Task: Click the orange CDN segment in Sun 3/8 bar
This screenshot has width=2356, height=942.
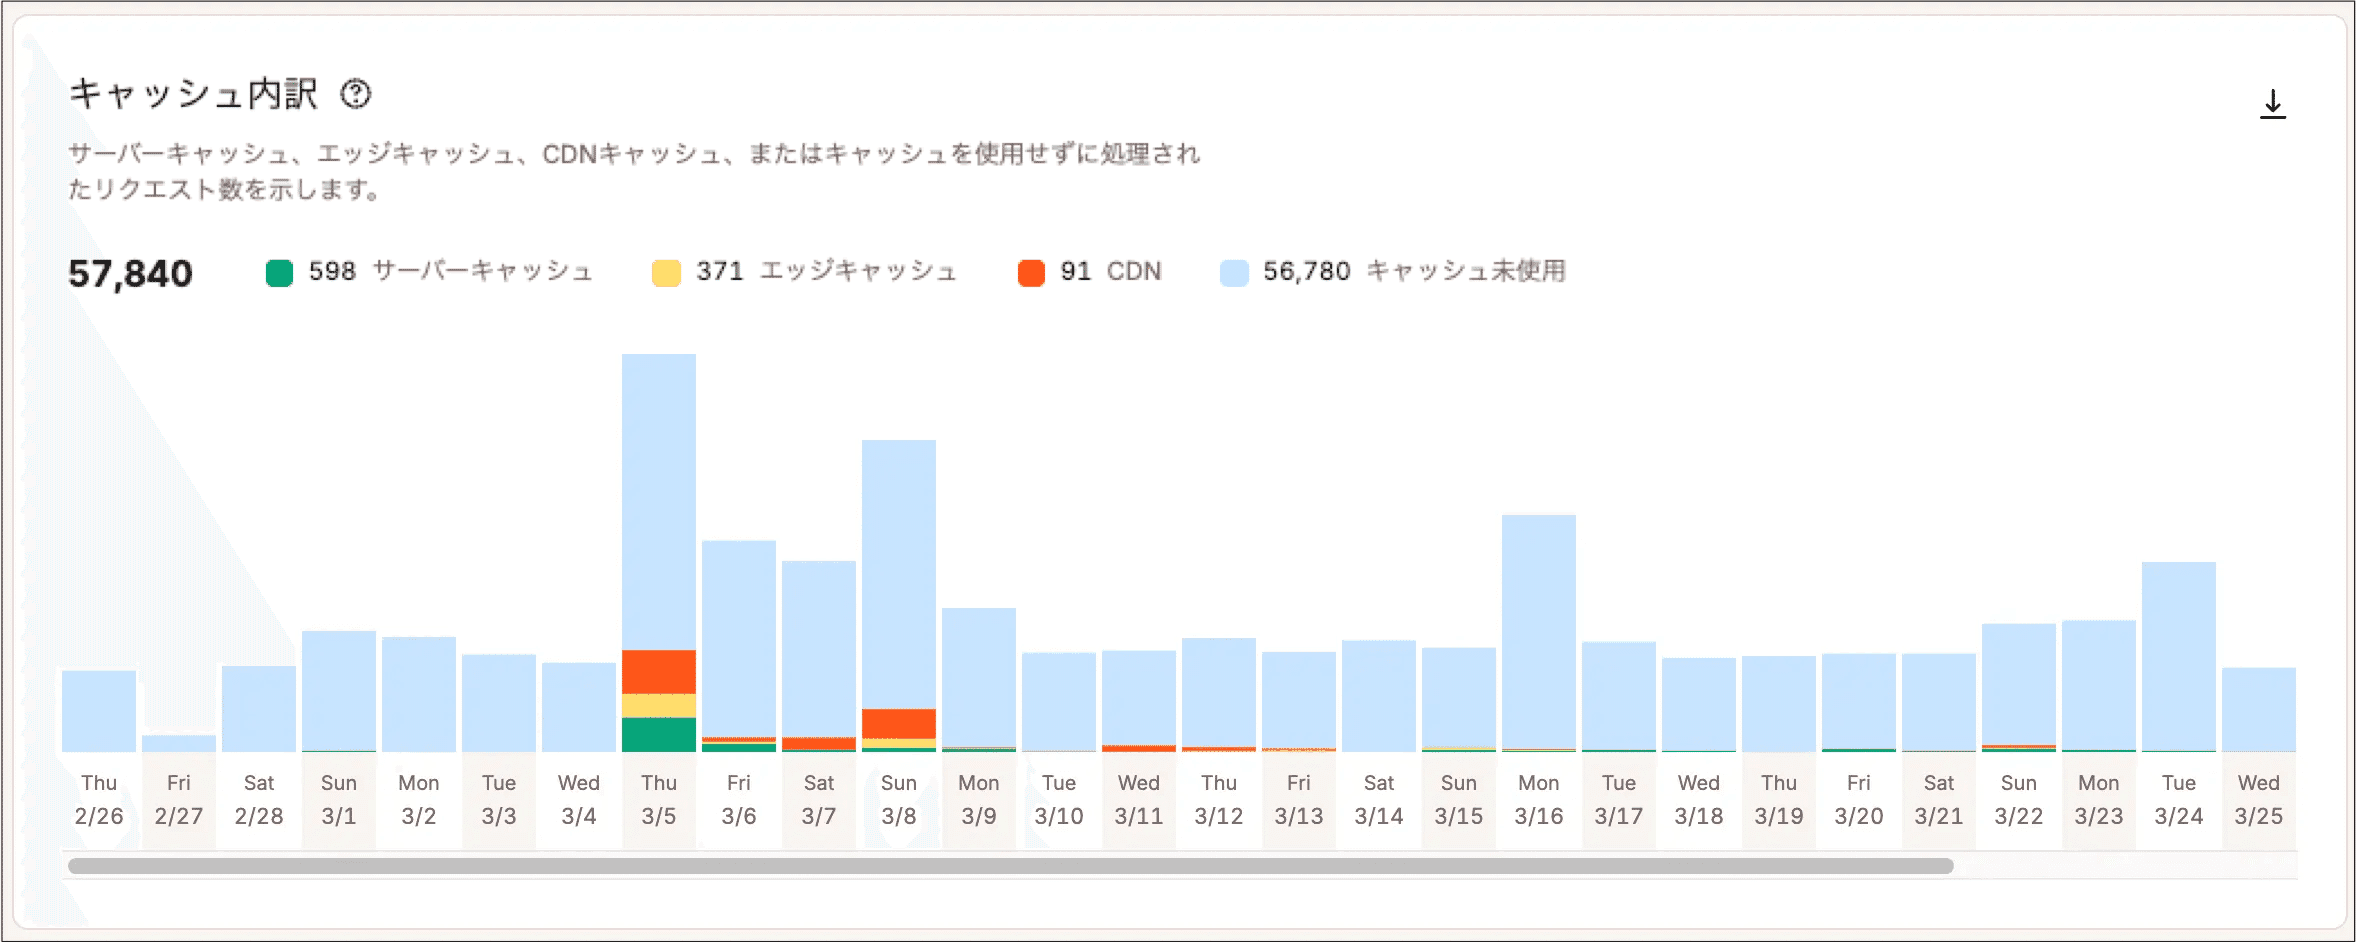Action: 898,723
